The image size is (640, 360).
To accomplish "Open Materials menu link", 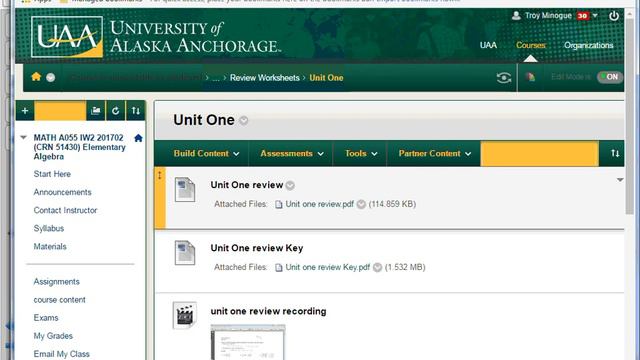I will pos(50,247).
